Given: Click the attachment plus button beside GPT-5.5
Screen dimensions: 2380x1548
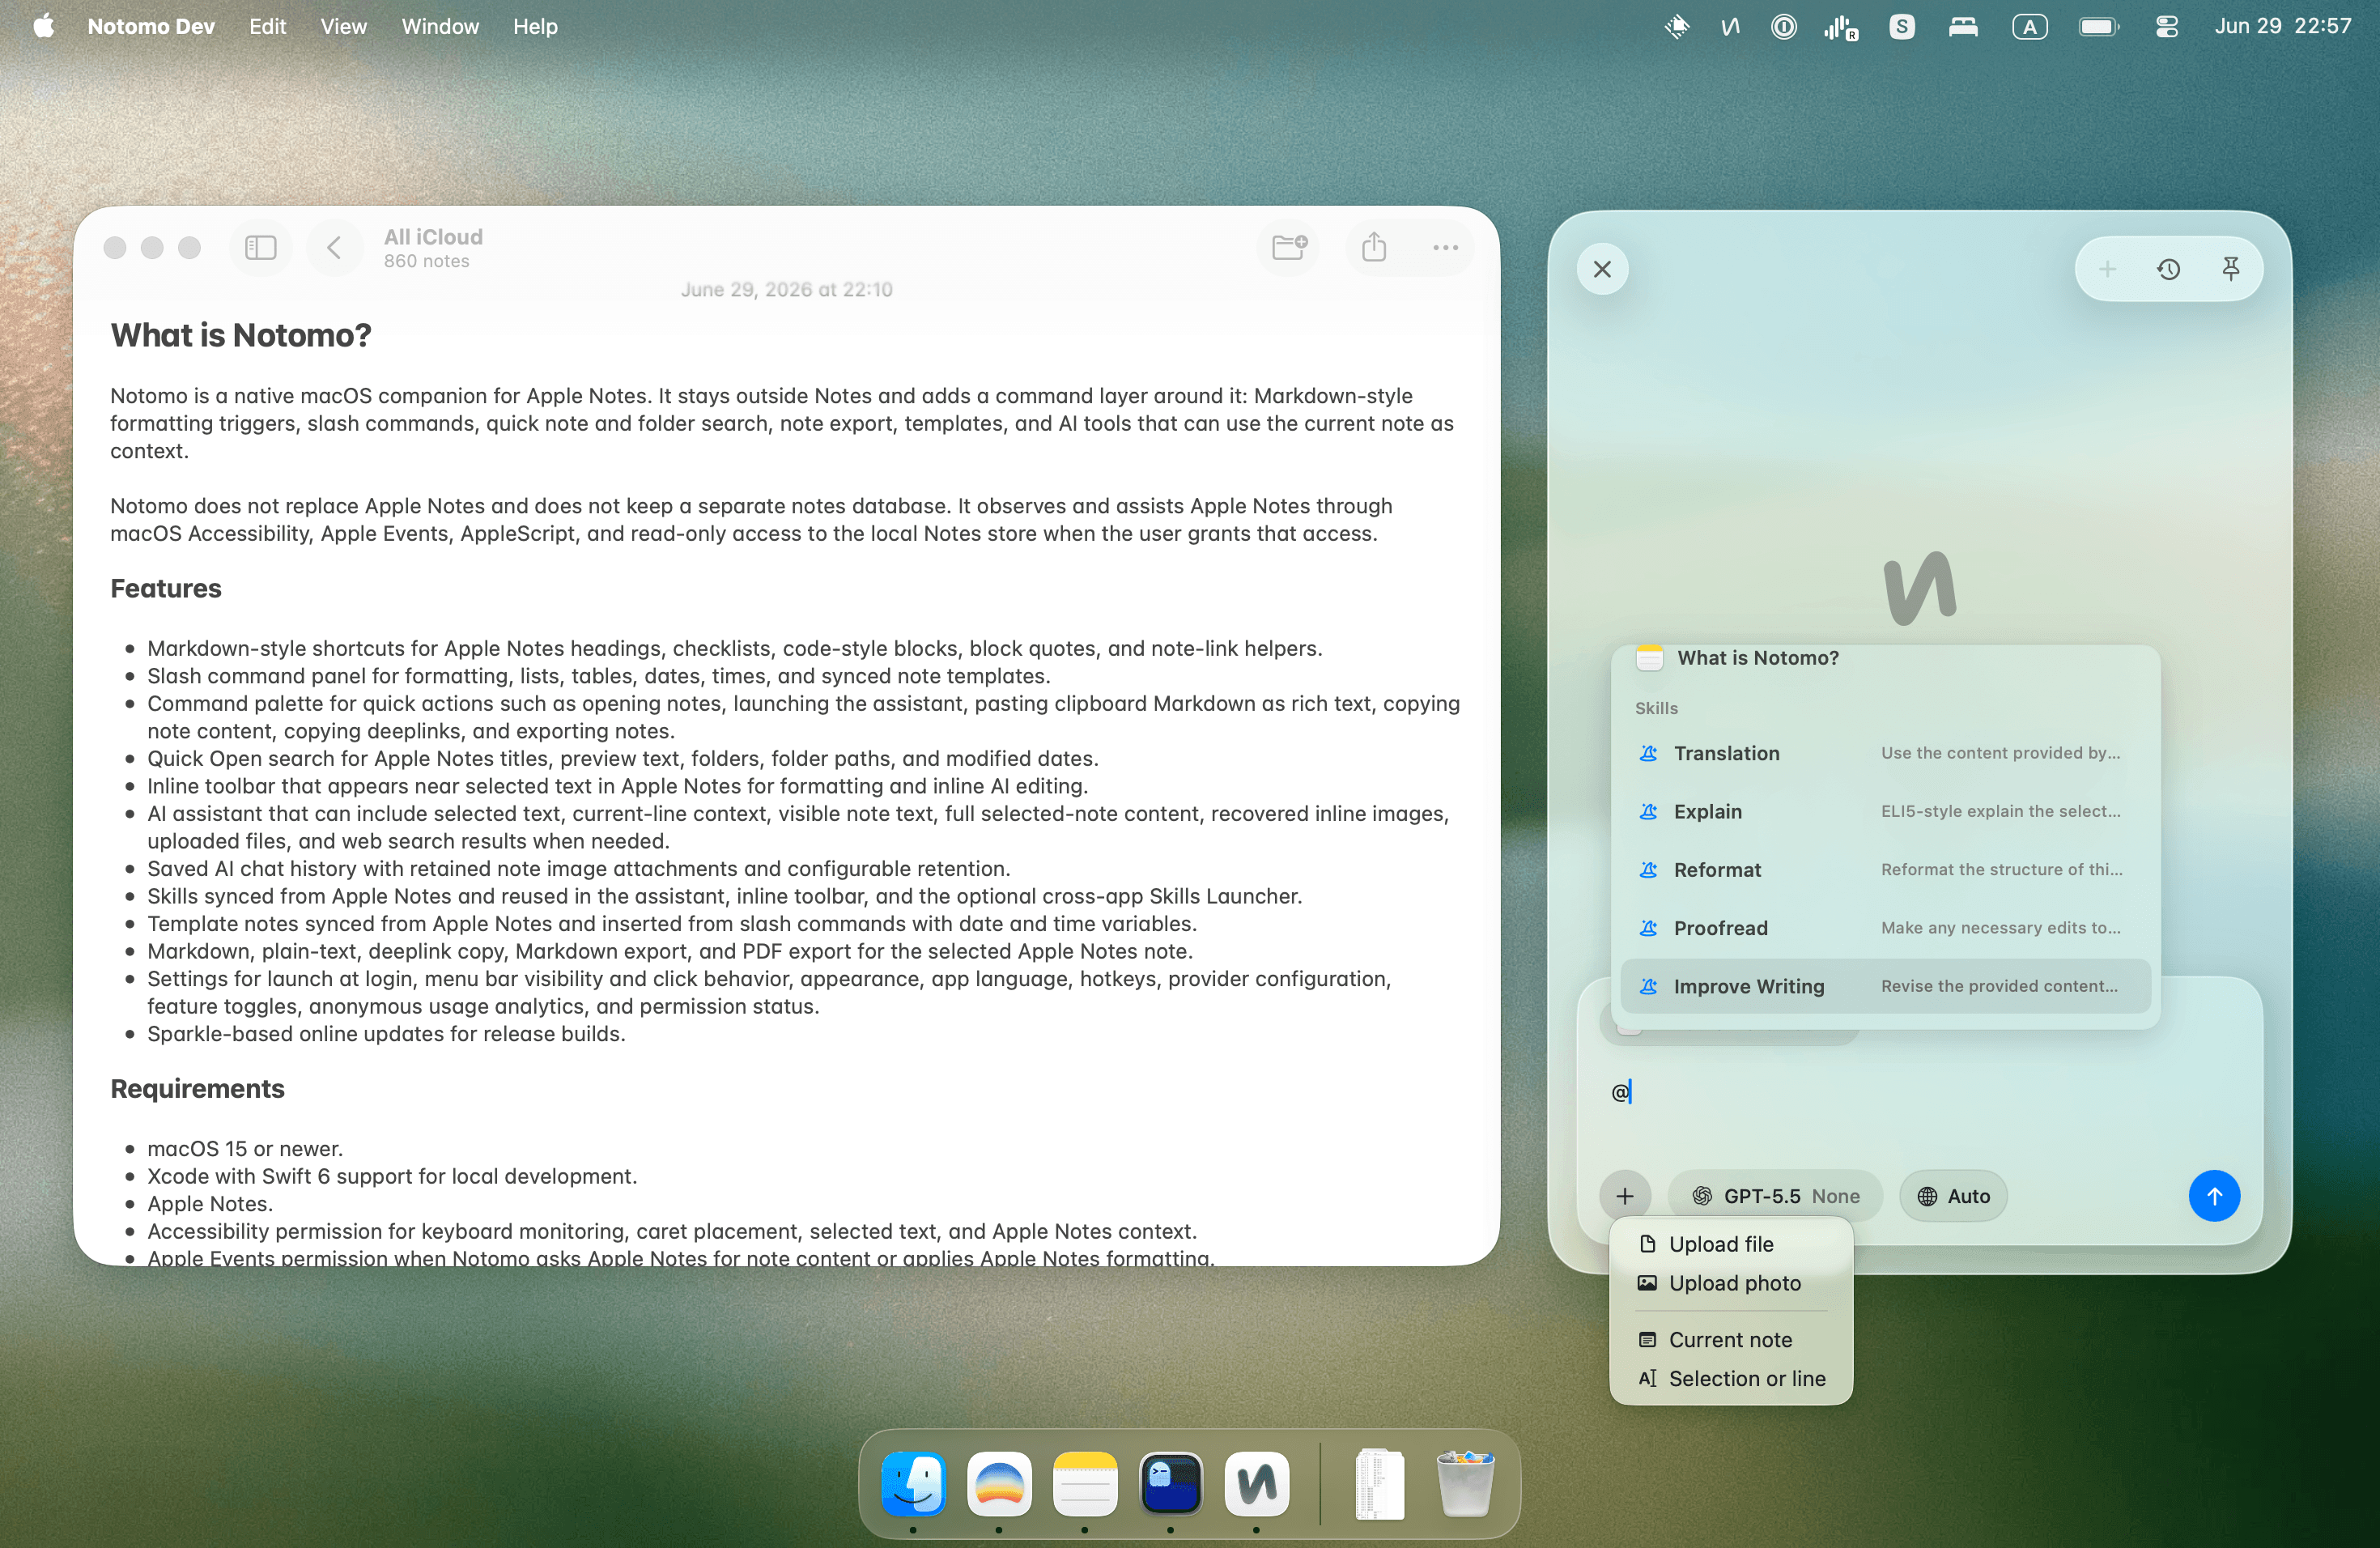Looking at the screenshot, I should pyautogui.click(x=1625, y=1196).
